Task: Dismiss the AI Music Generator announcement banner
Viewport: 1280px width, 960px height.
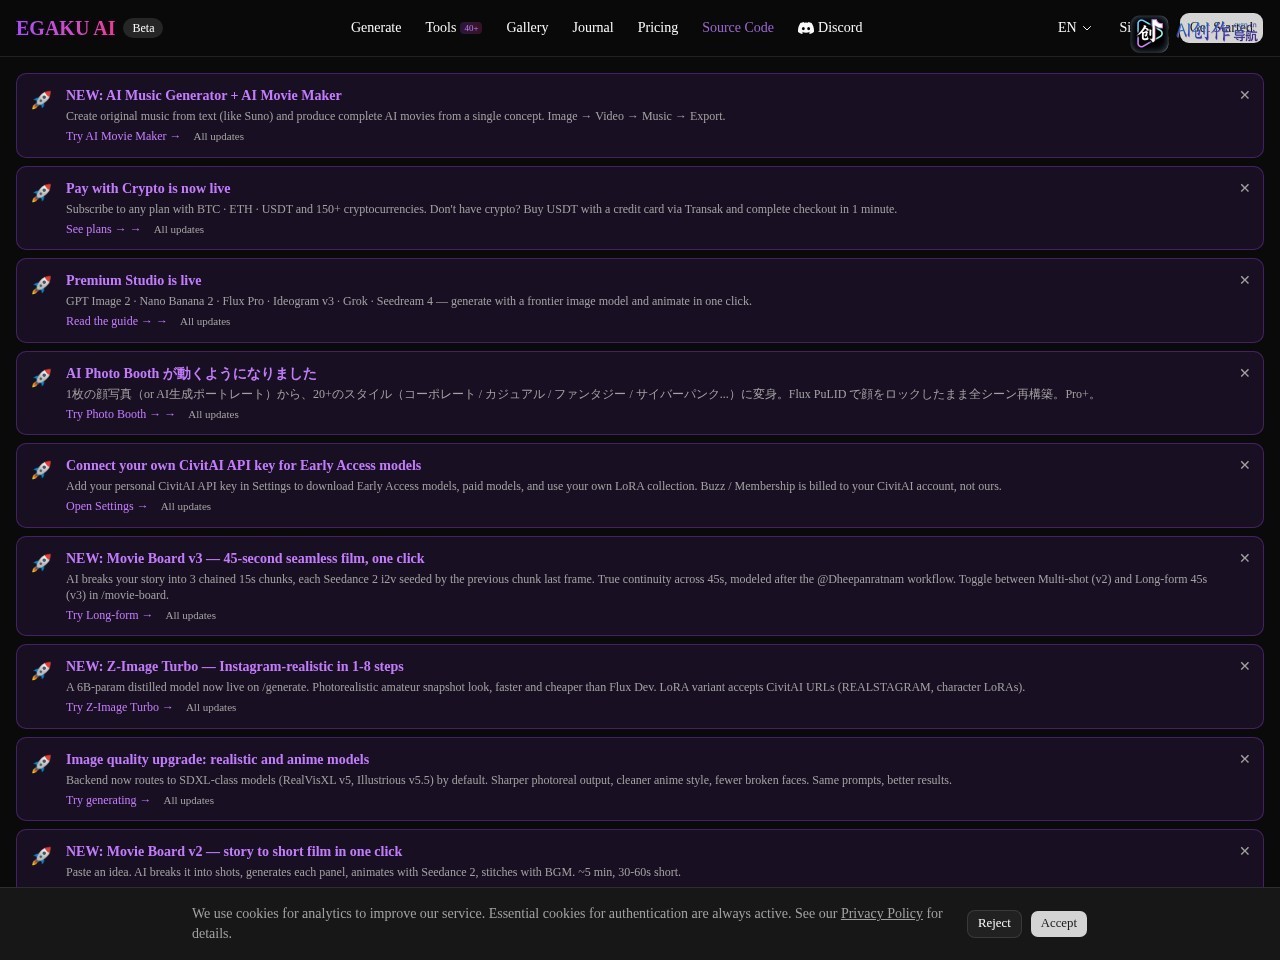Action: (1245, 95)
